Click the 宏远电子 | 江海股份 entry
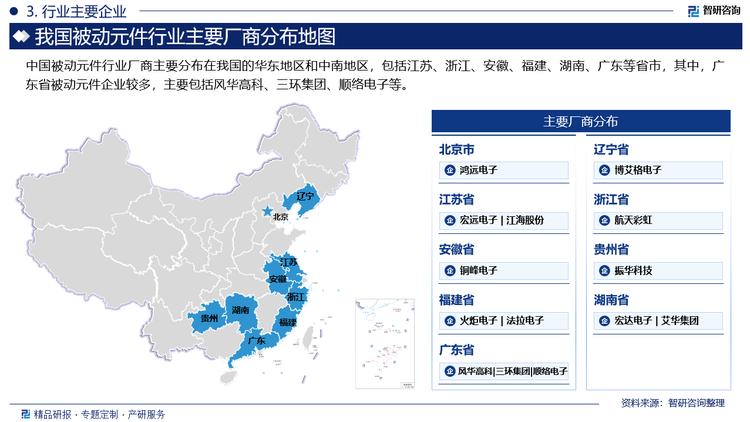750x422 pixels. click(504, 221)
